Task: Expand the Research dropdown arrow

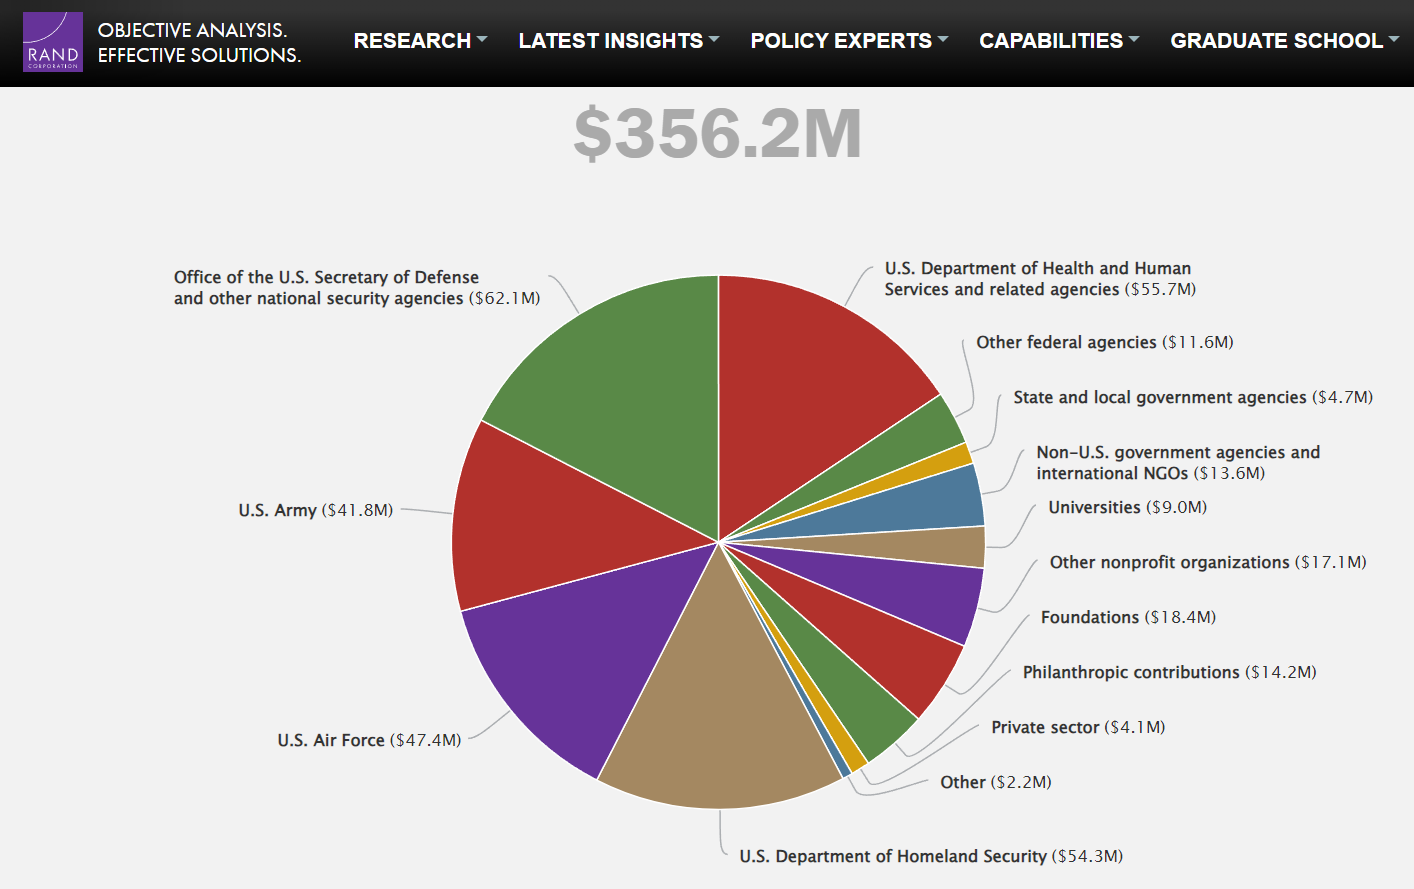Action: [482, 40]
